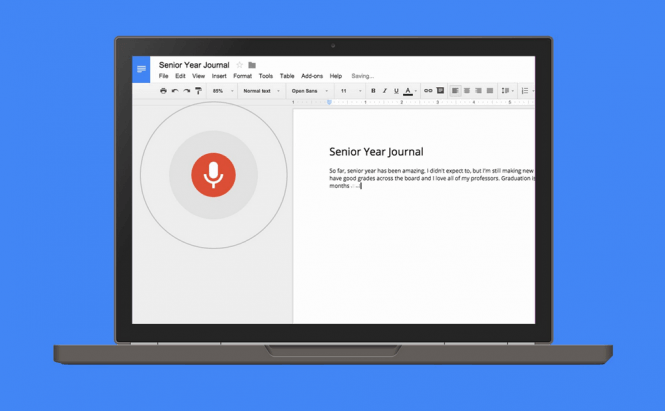Image resolution: width=665 pixels, height=411 pixels.
Task: Click the Senior Year Journal heading in page
Action: click(x=376, y=152)
